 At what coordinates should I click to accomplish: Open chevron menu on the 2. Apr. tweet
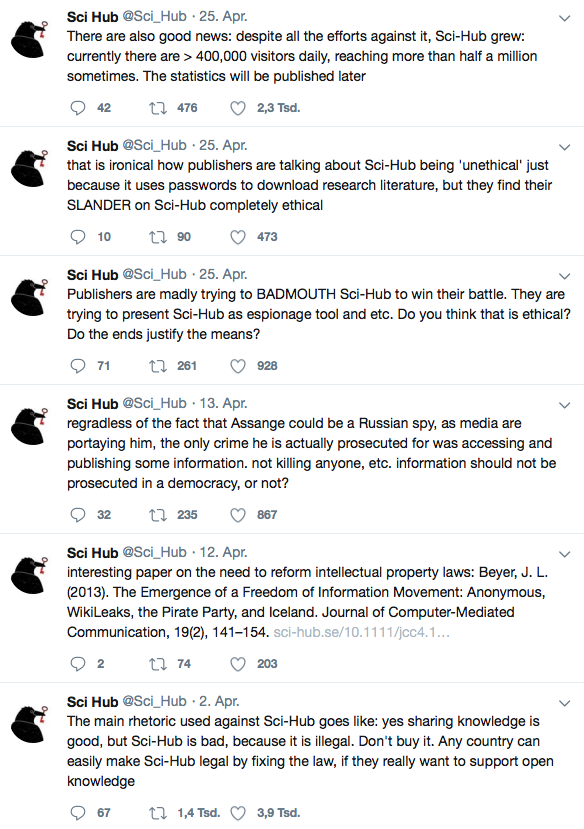[564, 704]
